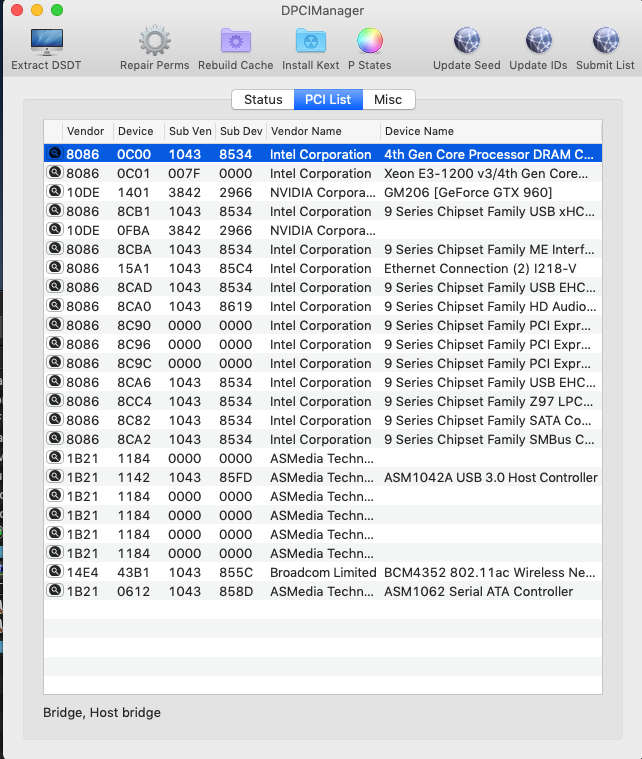
Task: Click lookup icon for Broadcom BCM4352 row
Action: pos(55,571)
